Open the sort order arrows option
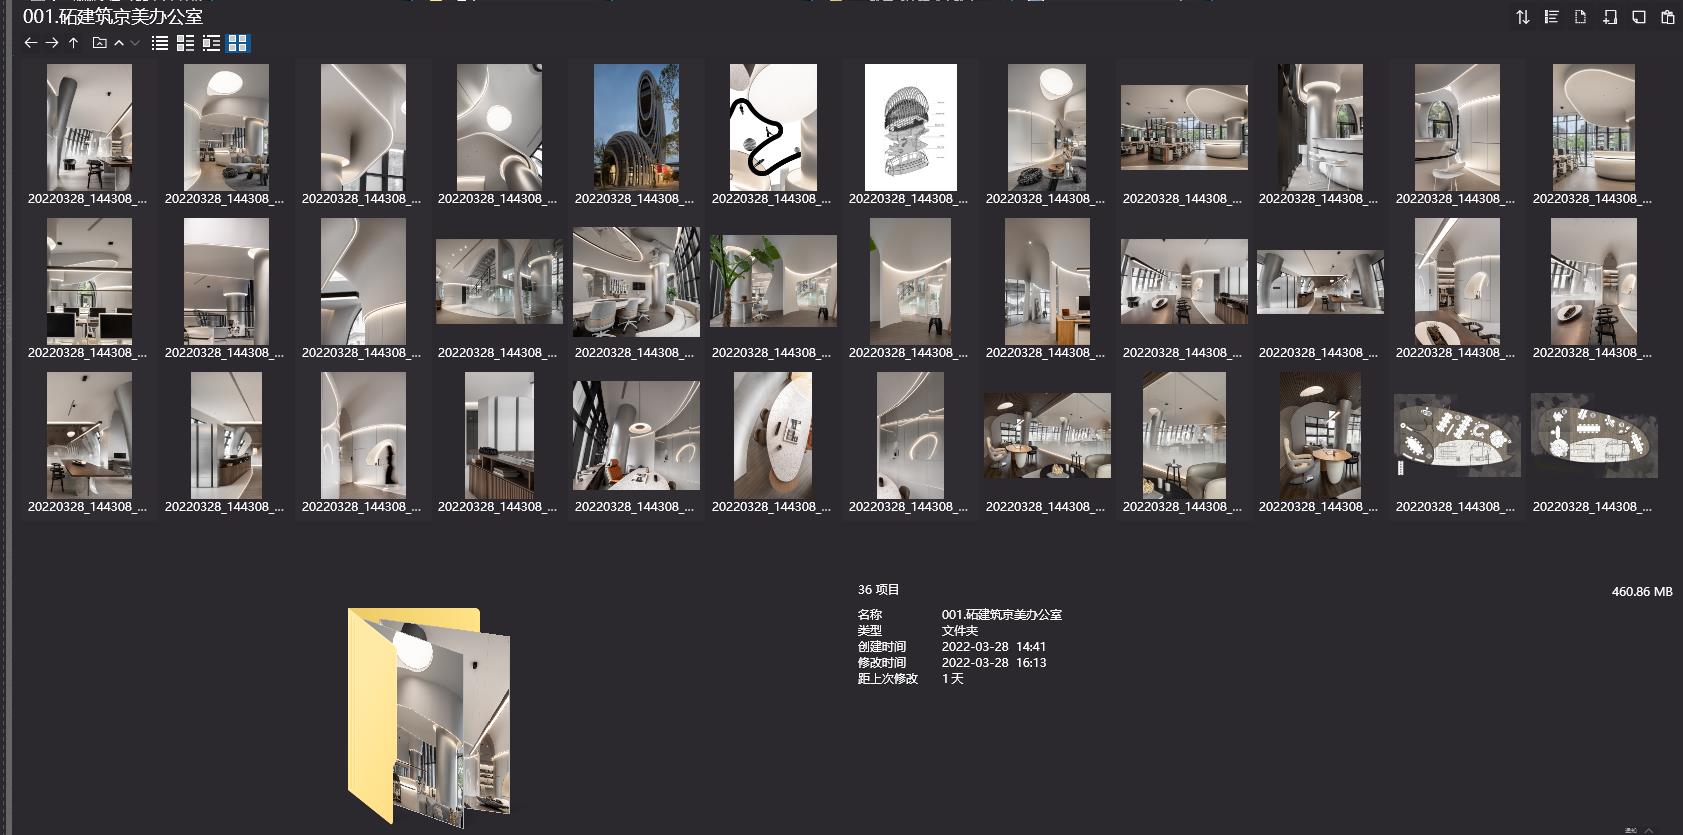Screen dimensions: 1683x835 click(1522, 17)
